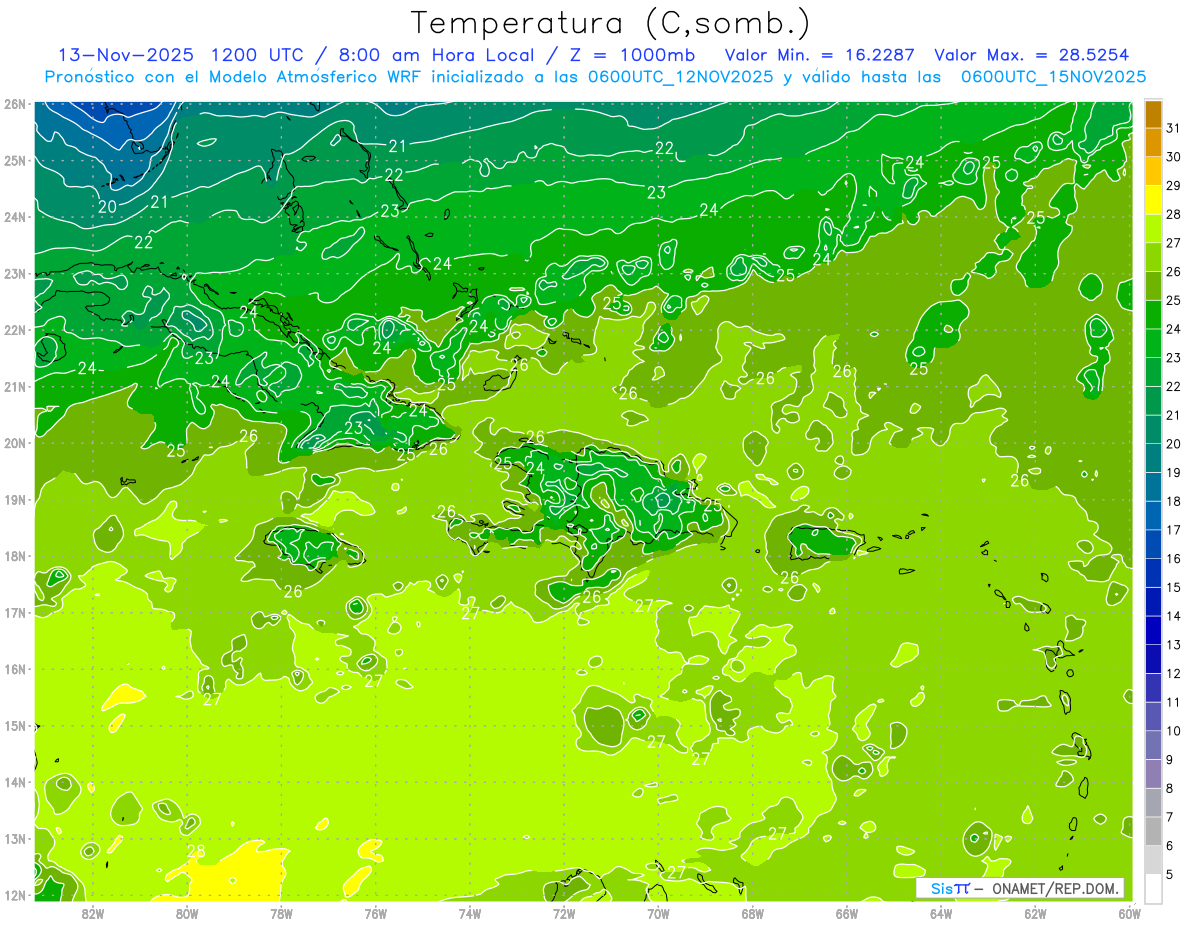
Task: Click the color bar label 31
Action: click(1173, 128)
